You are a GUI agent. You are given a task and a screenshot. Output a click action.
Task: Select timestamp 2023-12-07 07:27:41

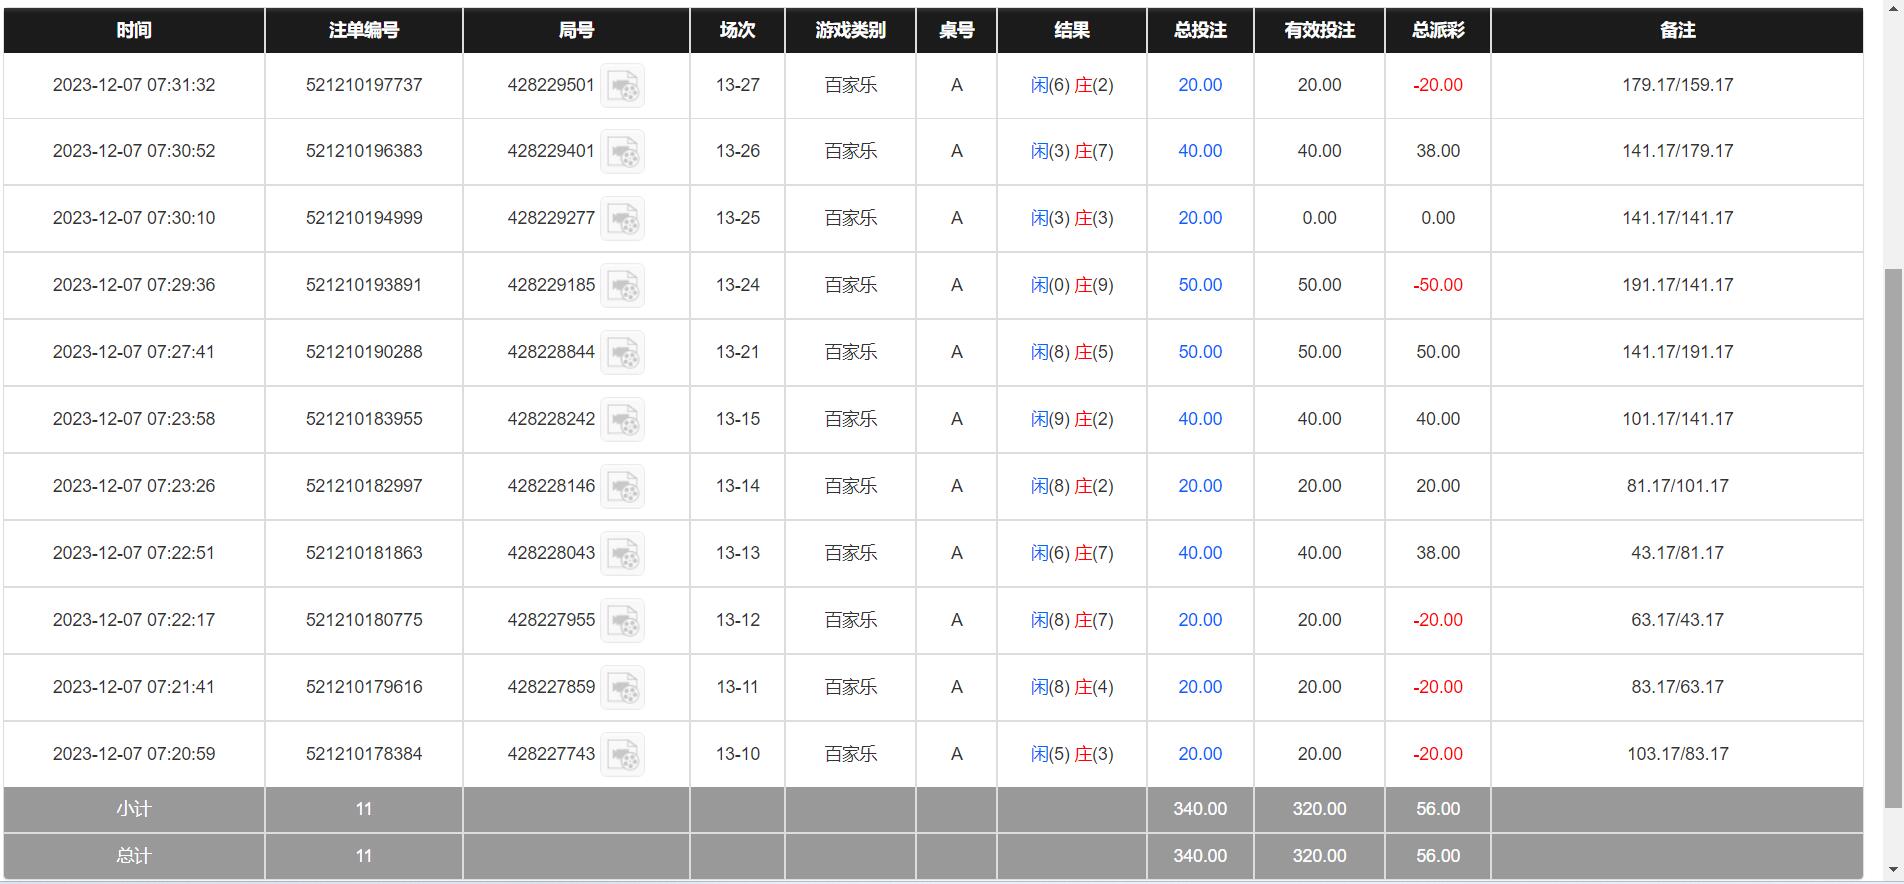(x=134, y=352)
